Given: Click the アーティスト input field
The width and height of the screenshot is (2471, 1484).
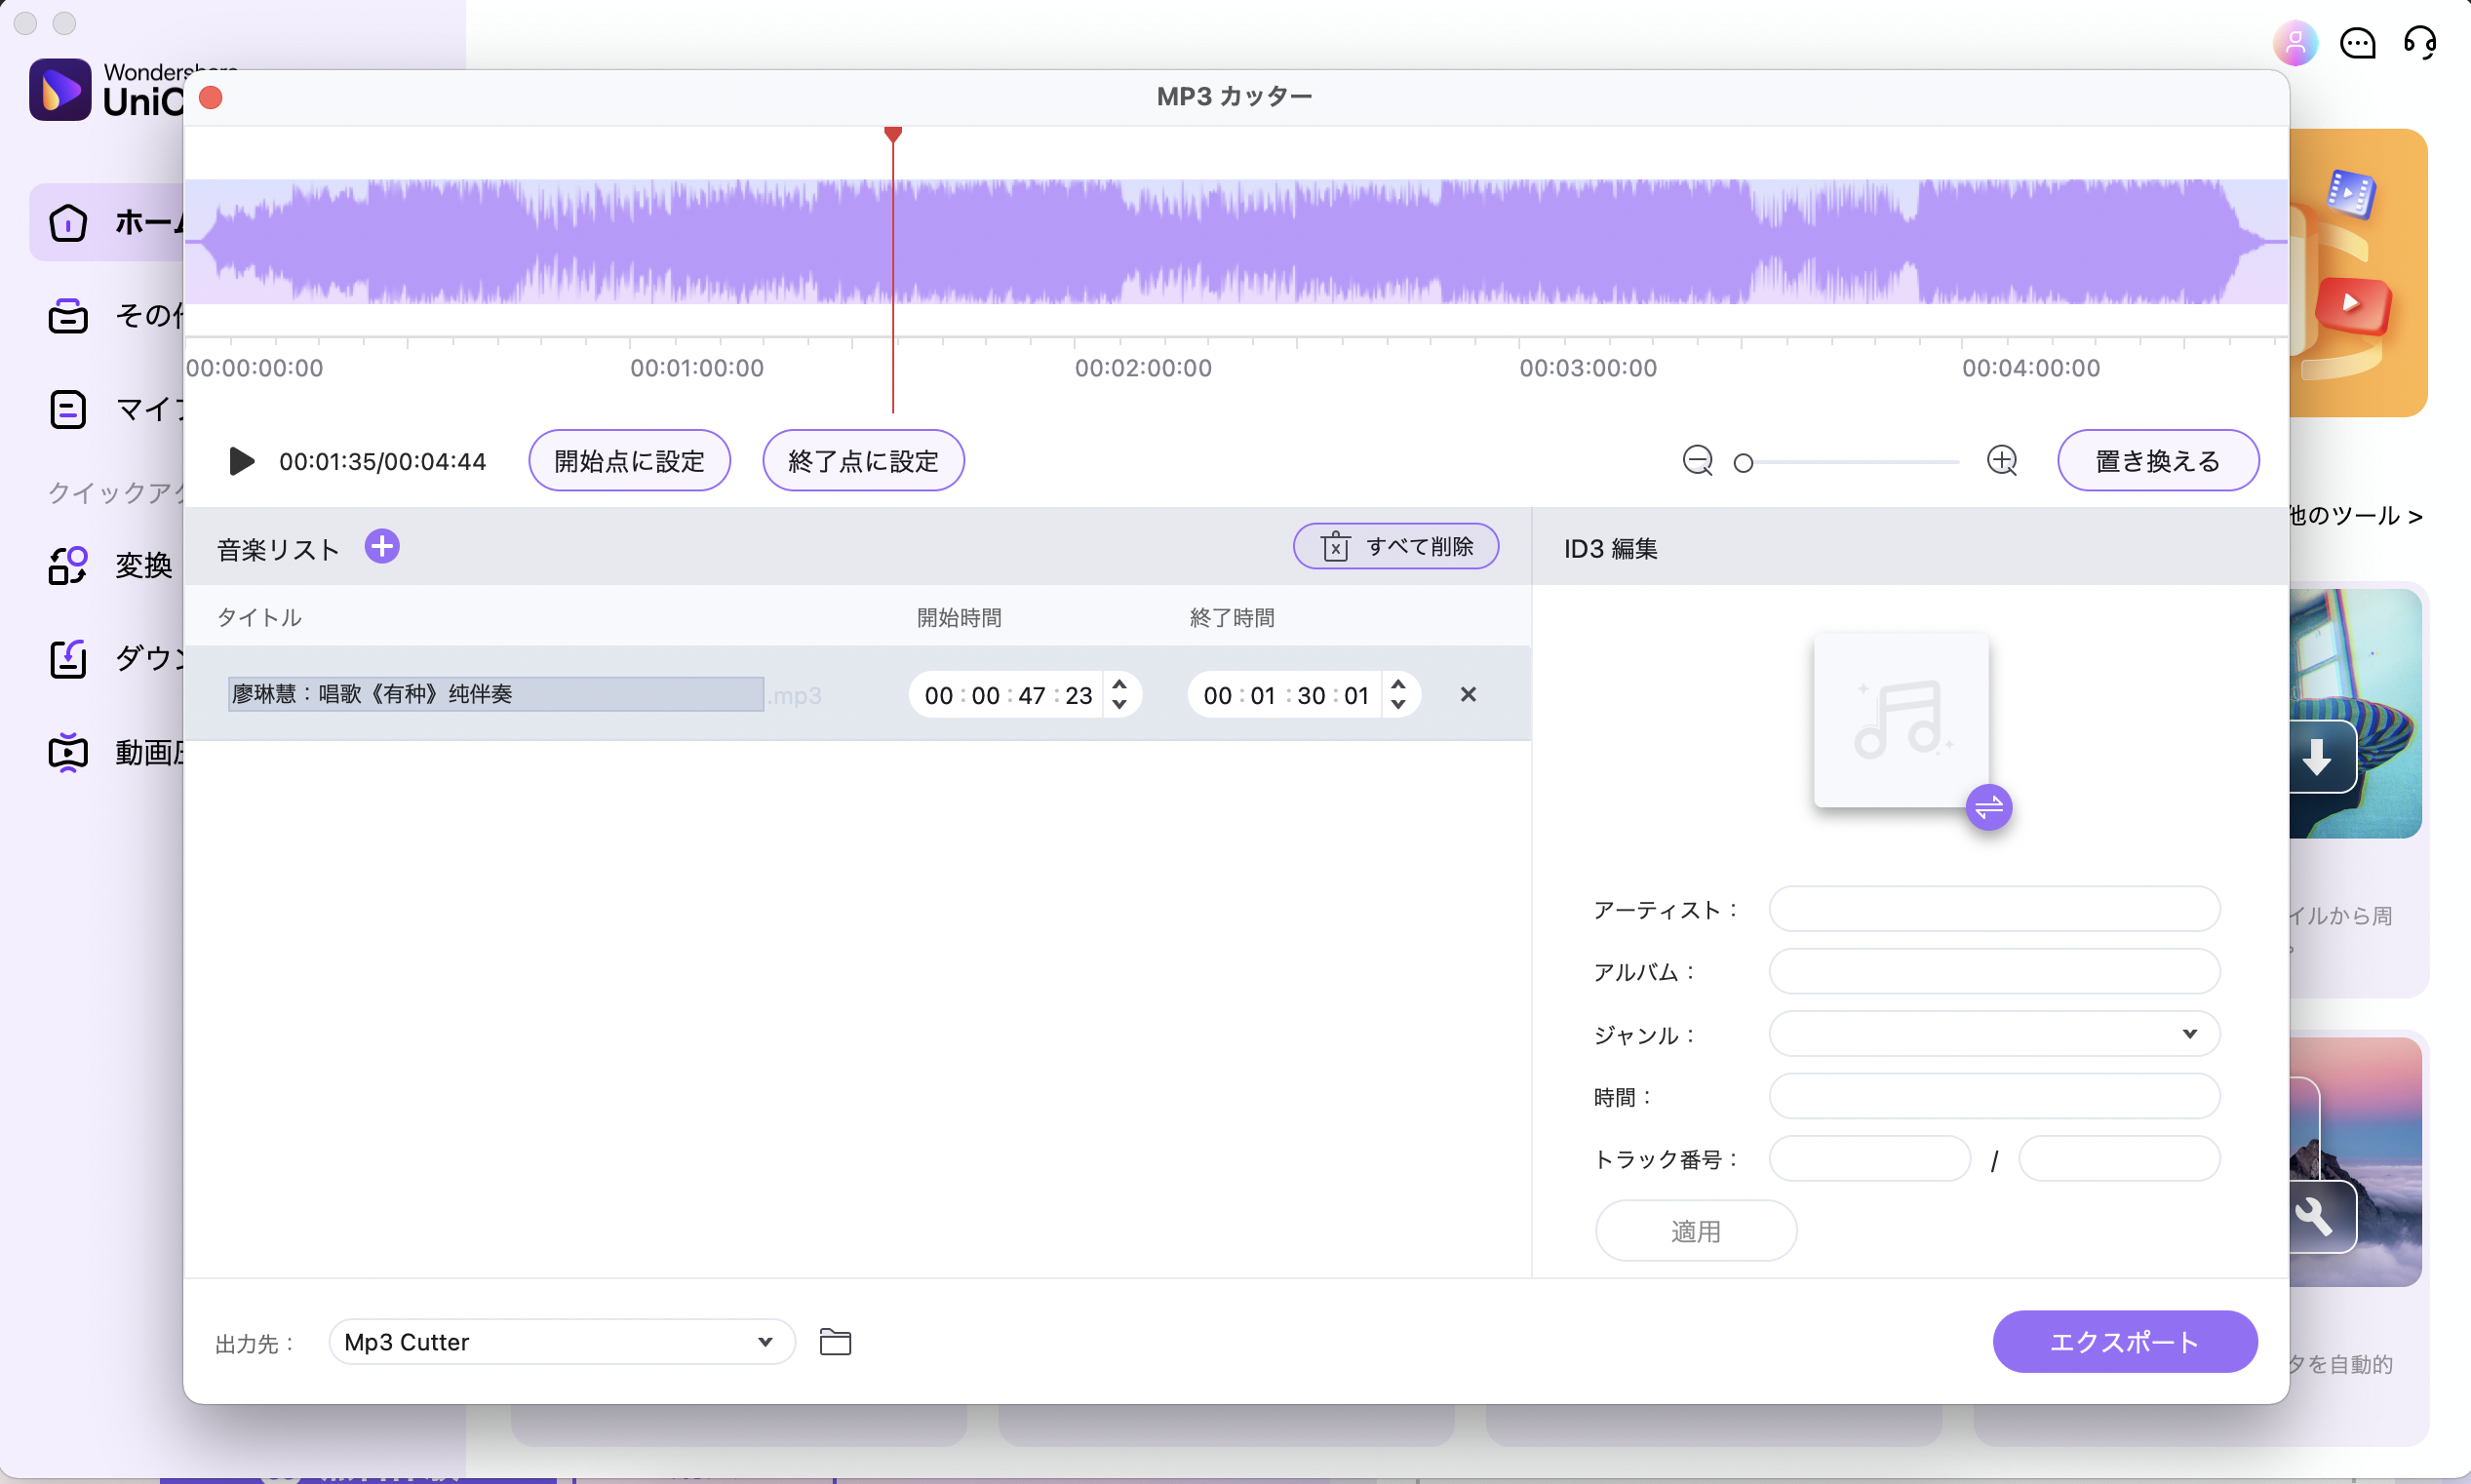Looking at the screenshot, I should (x=1994, y=909).
